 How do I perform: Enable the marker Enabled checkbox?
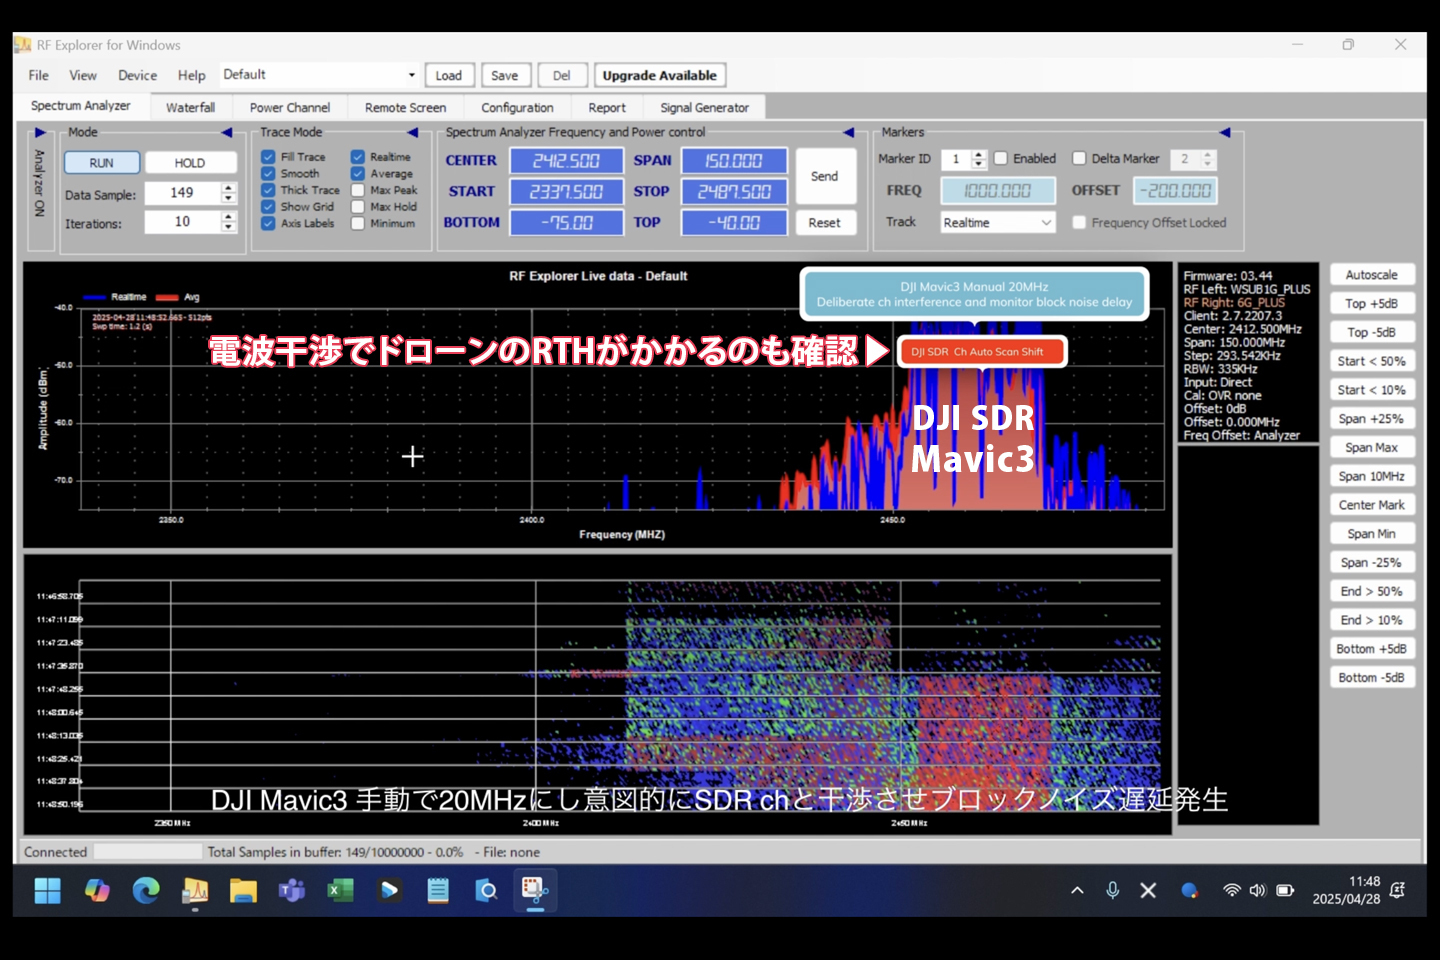[1003, 158]
